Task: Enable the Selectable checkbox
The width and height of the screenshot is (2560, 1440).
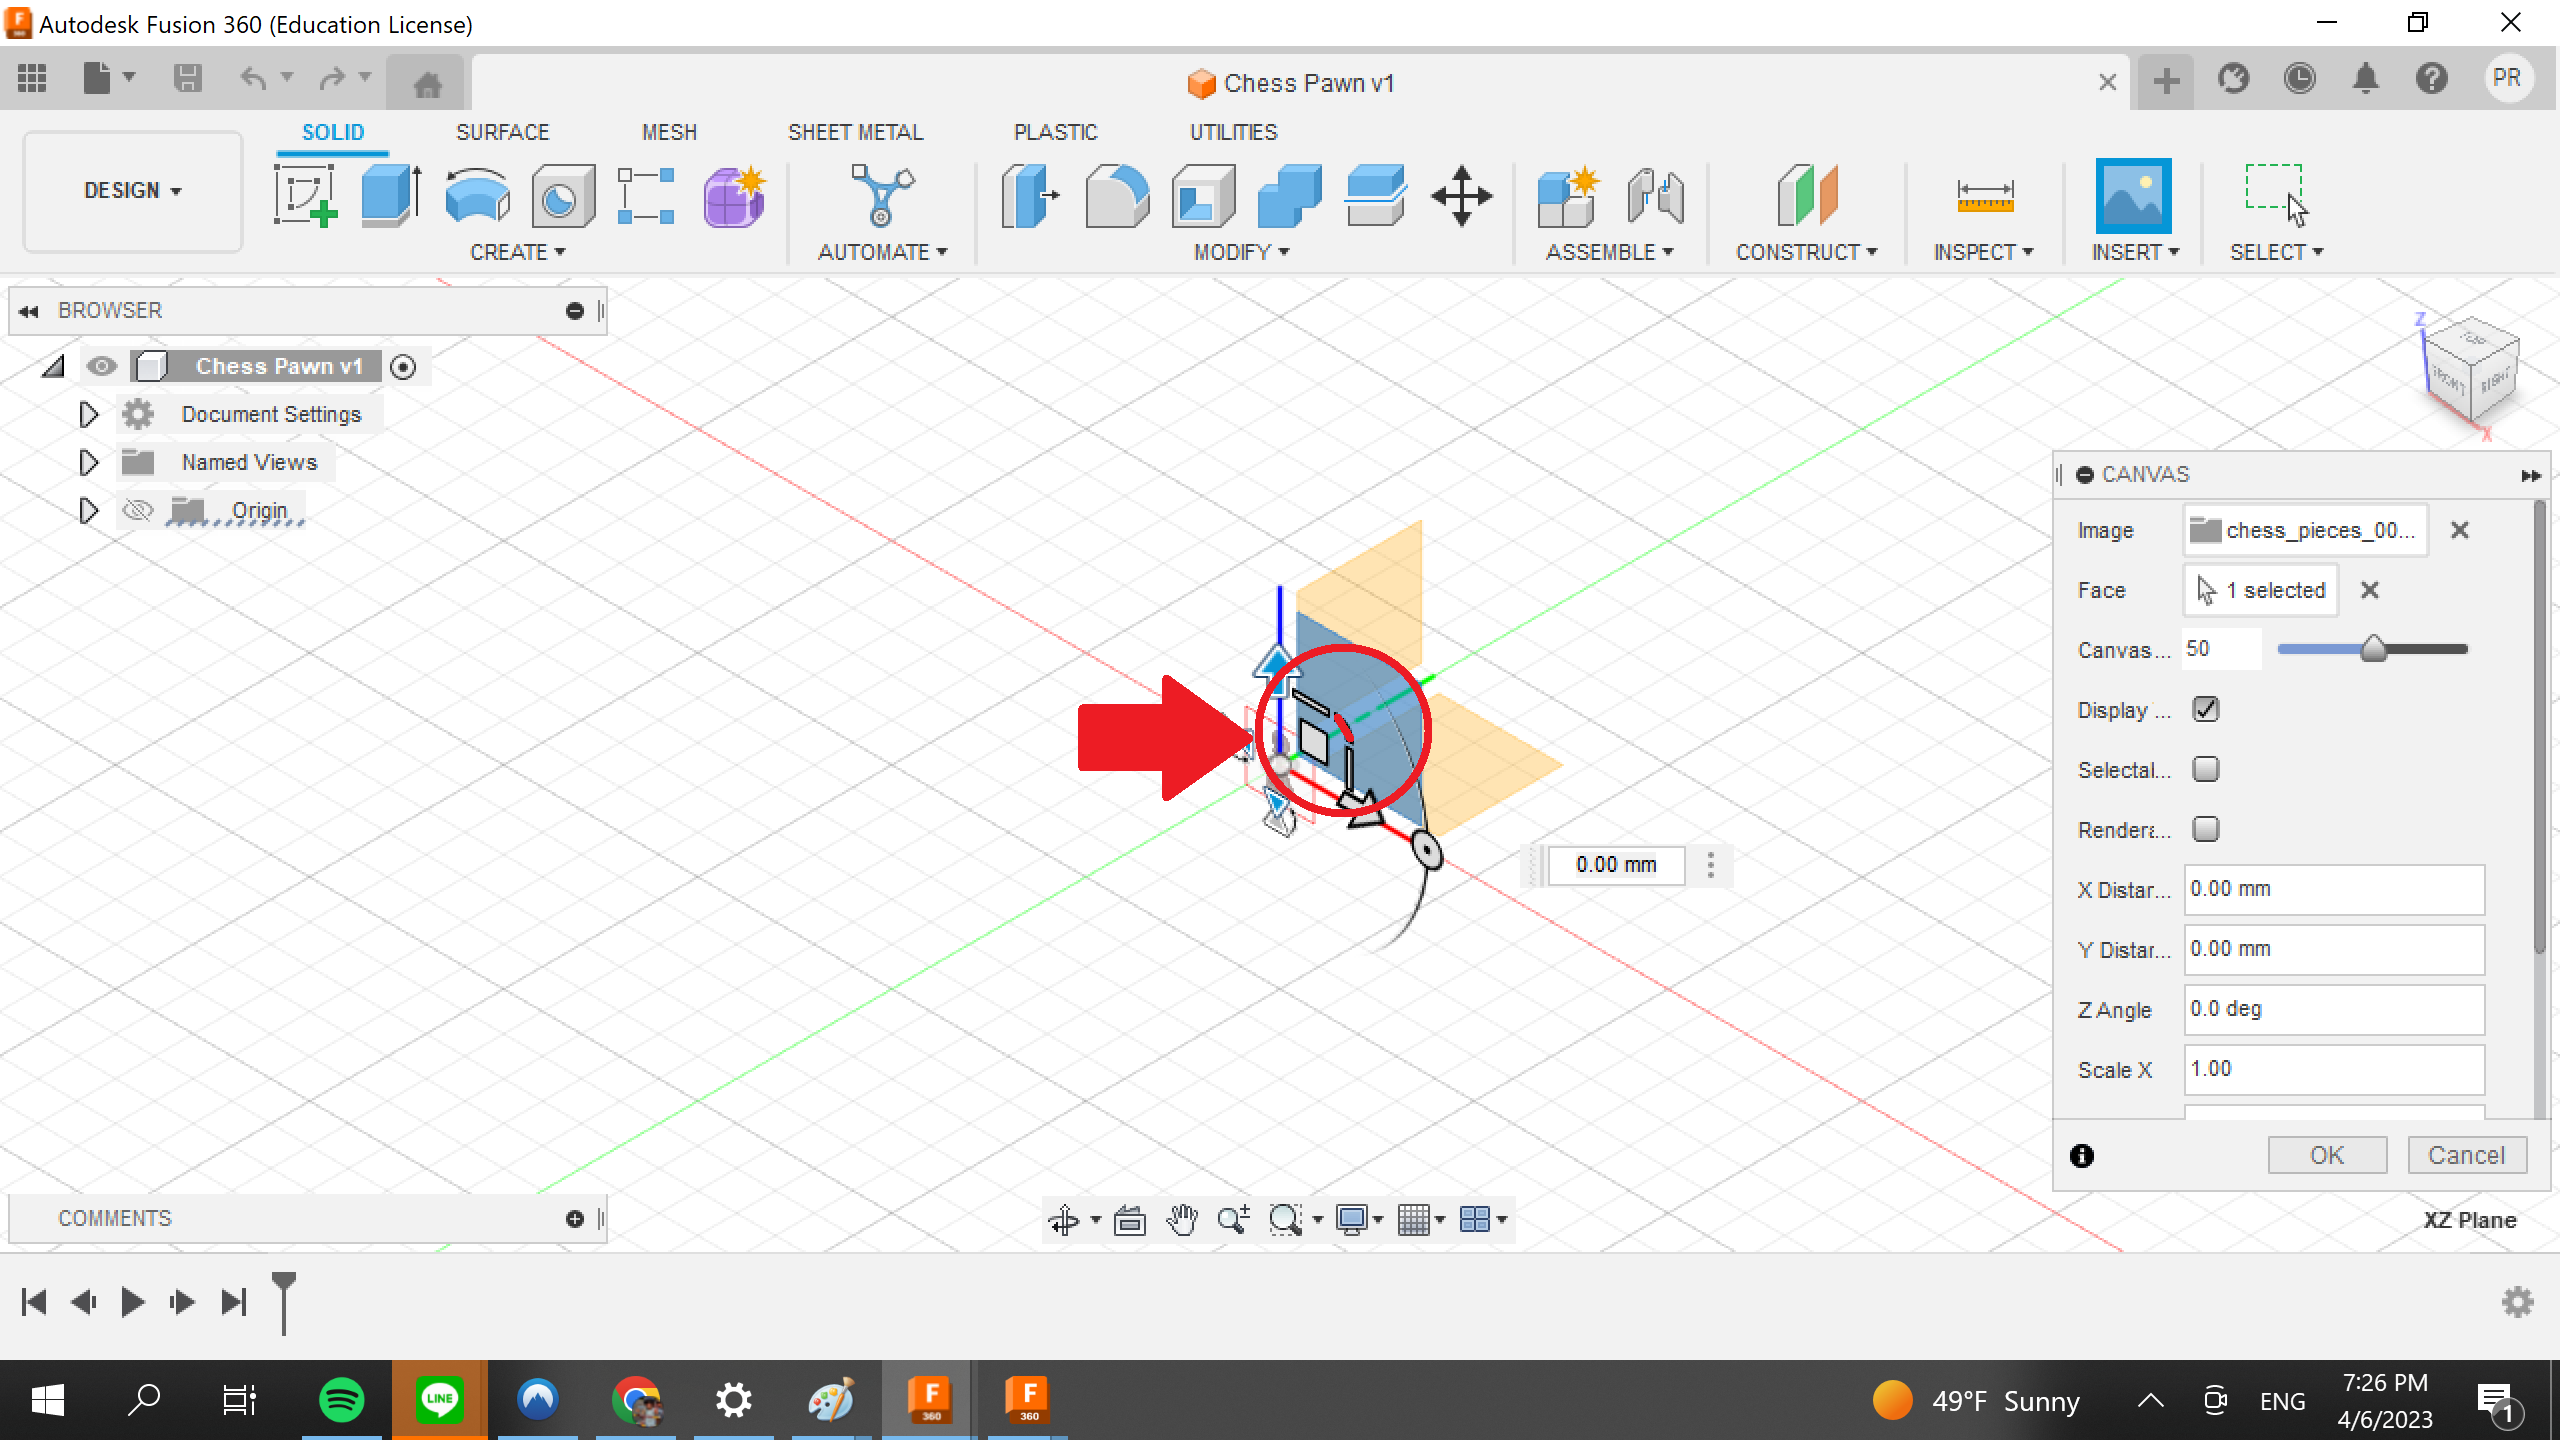Action: pyautogui.click(x=2207, y=768)
